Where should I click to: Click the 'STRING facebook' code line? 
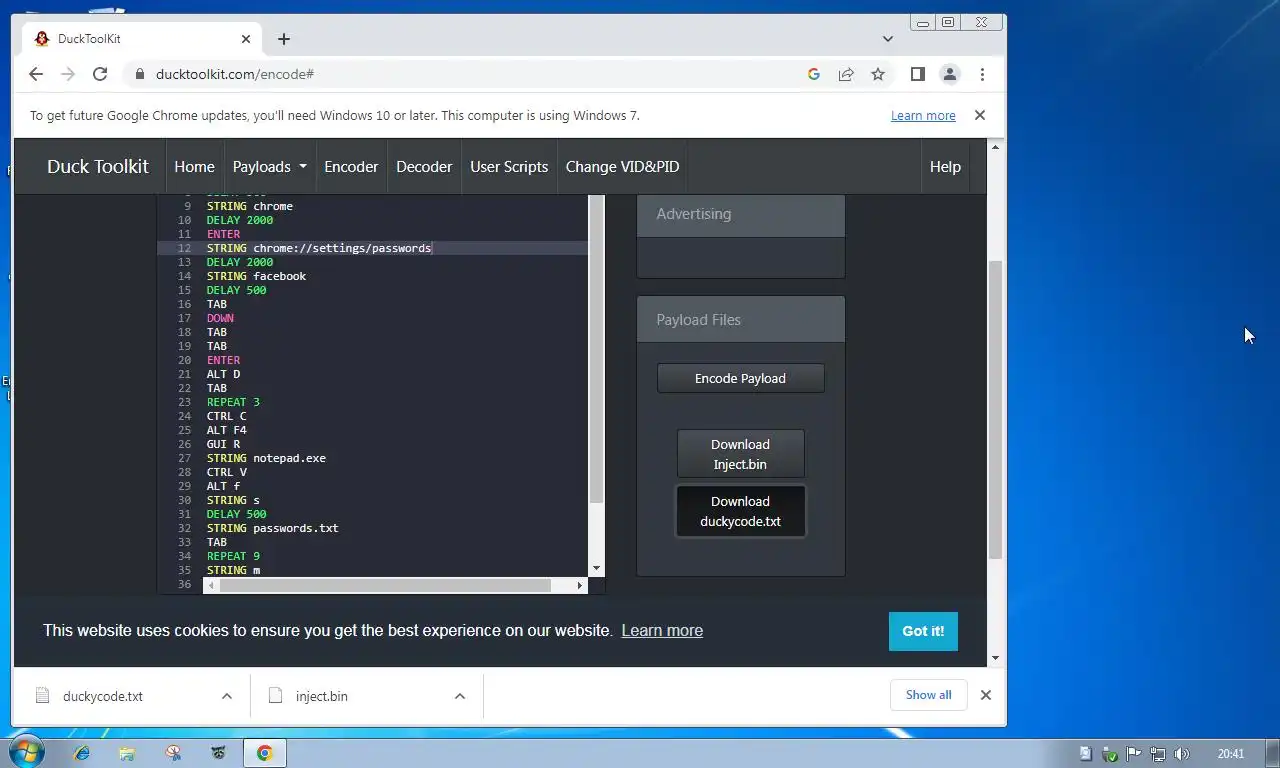tap(256, 276)
